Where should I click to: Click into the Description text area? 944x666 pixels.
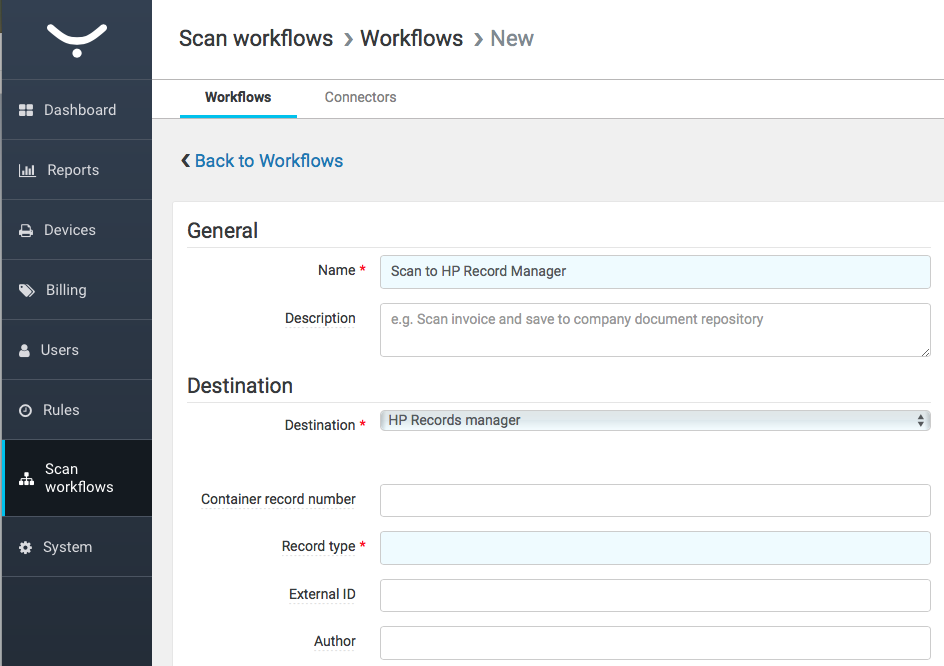[x=655, y=330]
